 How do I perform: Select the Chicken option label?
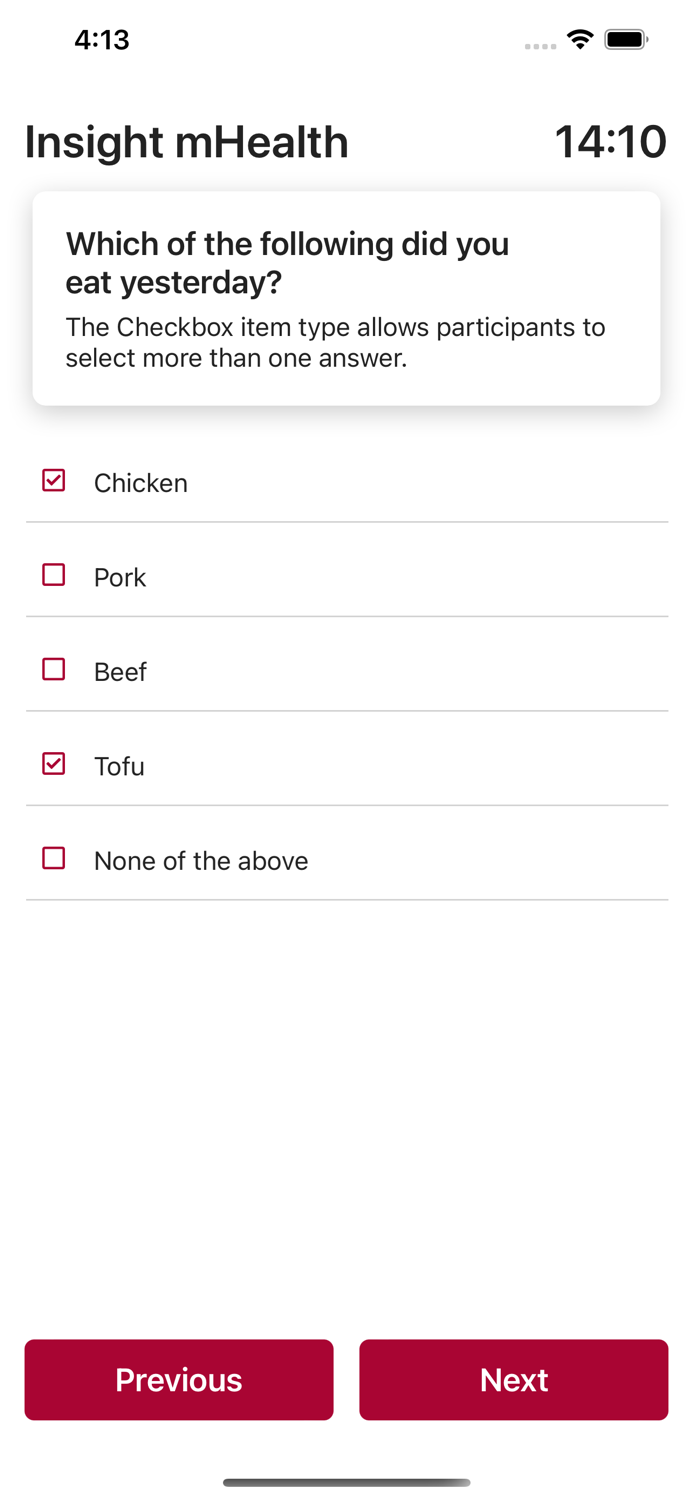point(141,483)
